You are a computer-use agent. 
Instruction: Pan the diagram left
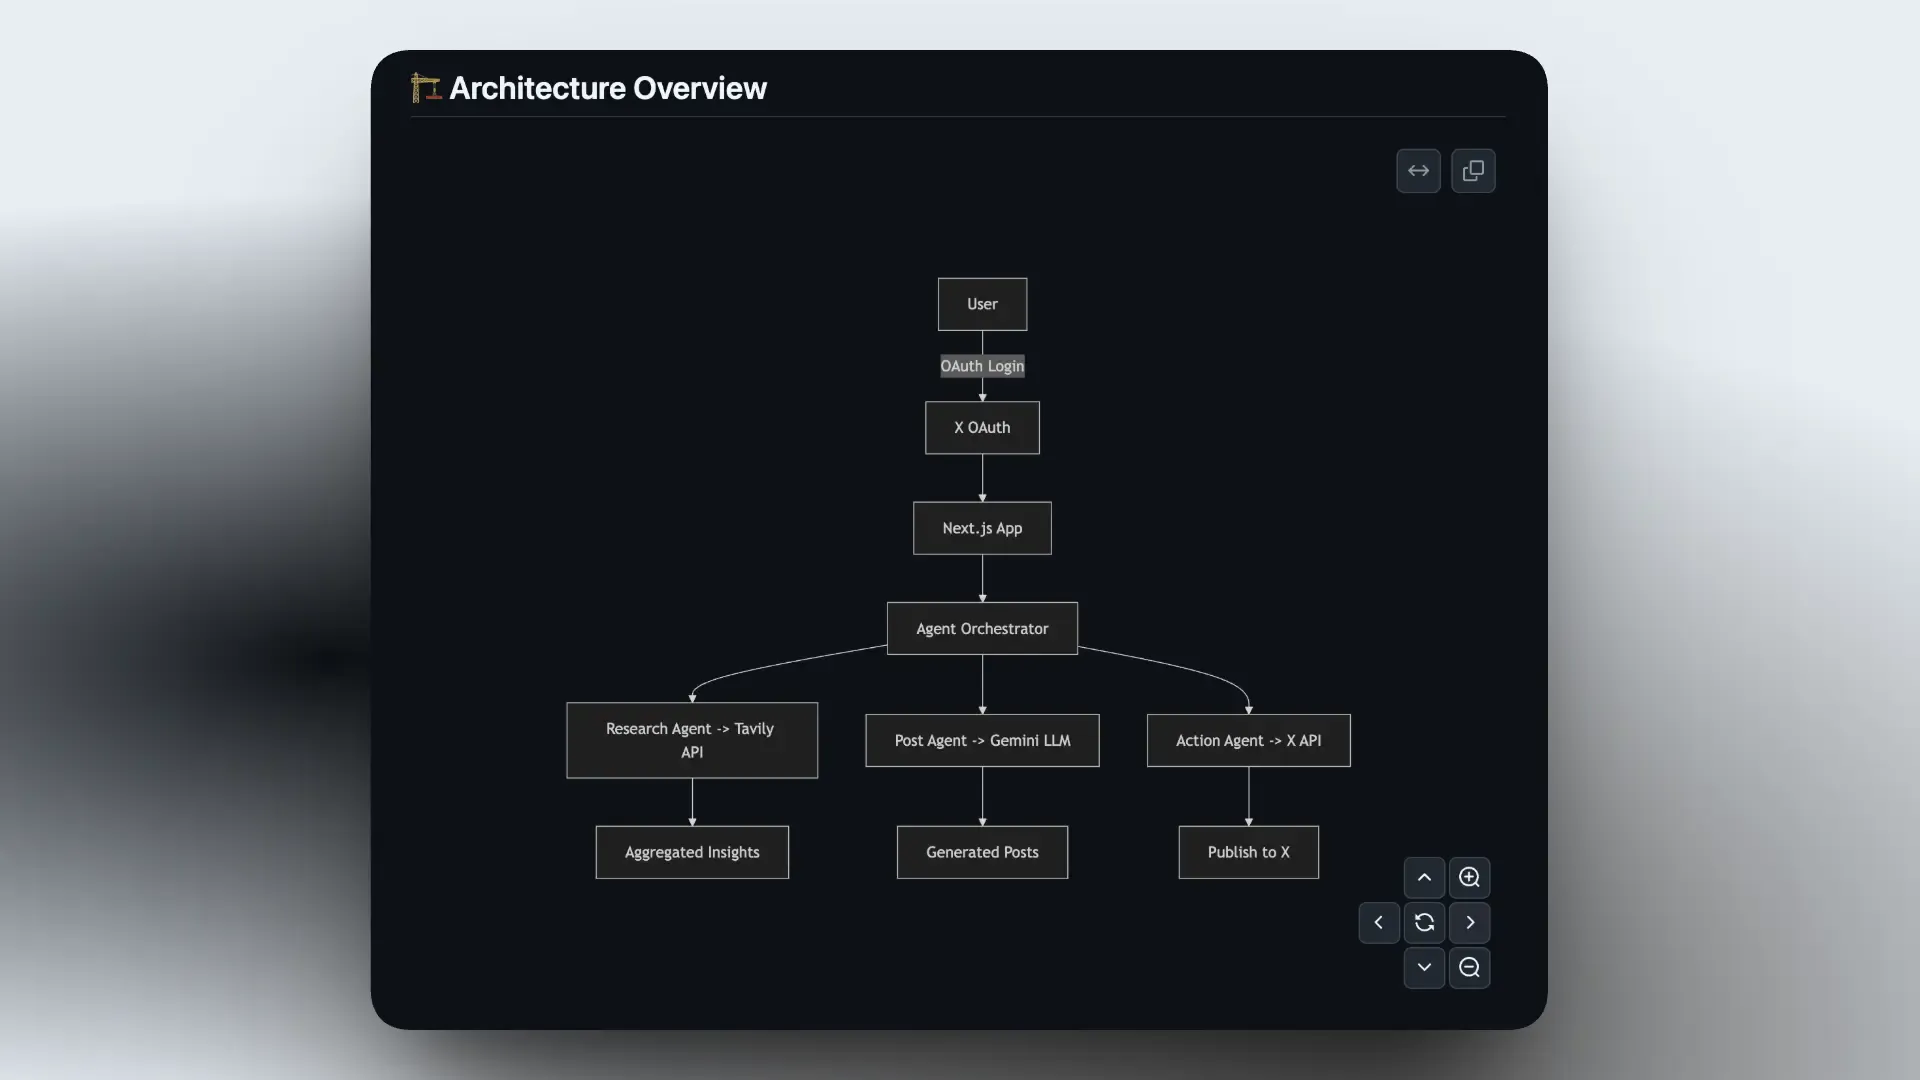pyautogui.click(x=1379, y=923)
